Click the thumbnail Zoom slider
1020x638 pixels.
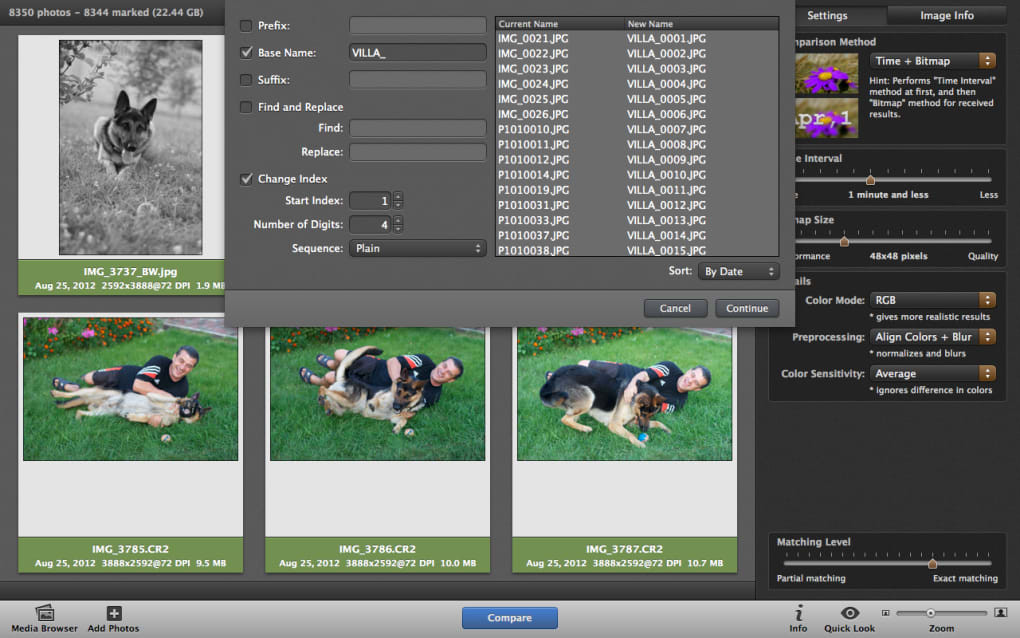tap(941, 613)
